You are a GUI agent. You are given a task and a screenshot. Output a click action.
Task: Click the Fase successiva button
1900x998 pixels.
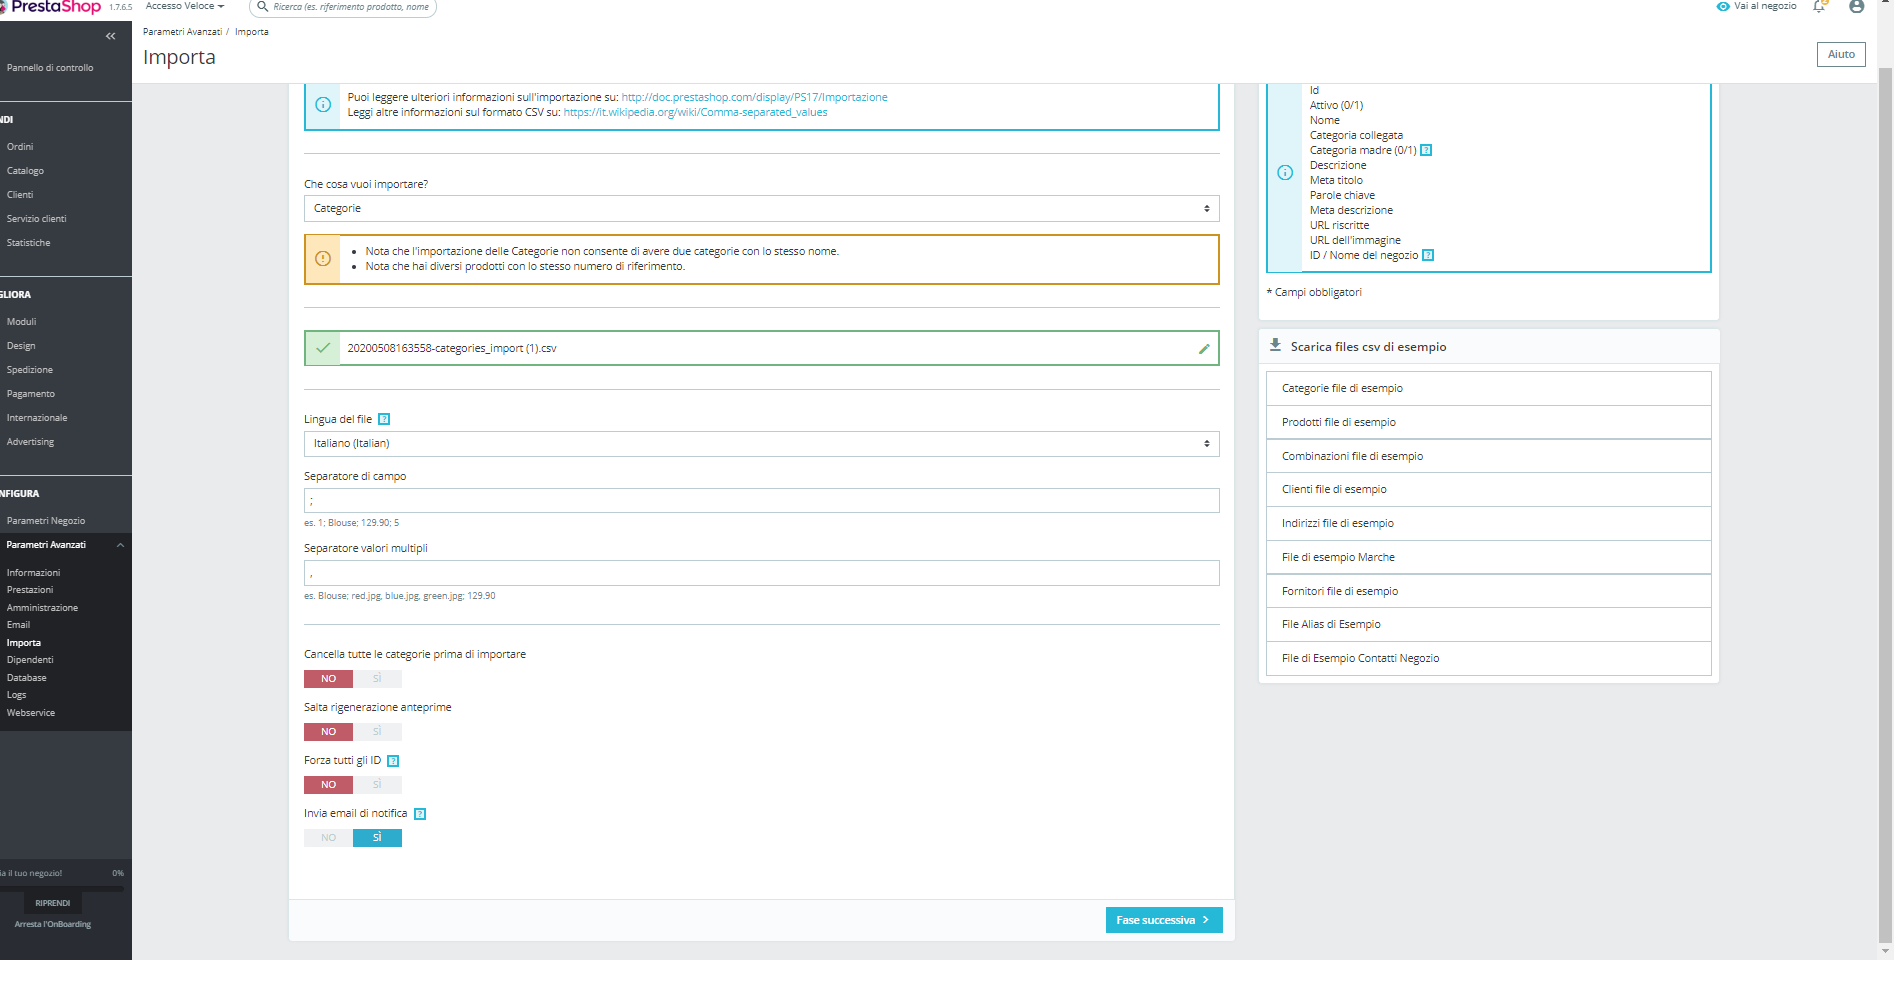pyautogui.click(x=1164, y=920)
